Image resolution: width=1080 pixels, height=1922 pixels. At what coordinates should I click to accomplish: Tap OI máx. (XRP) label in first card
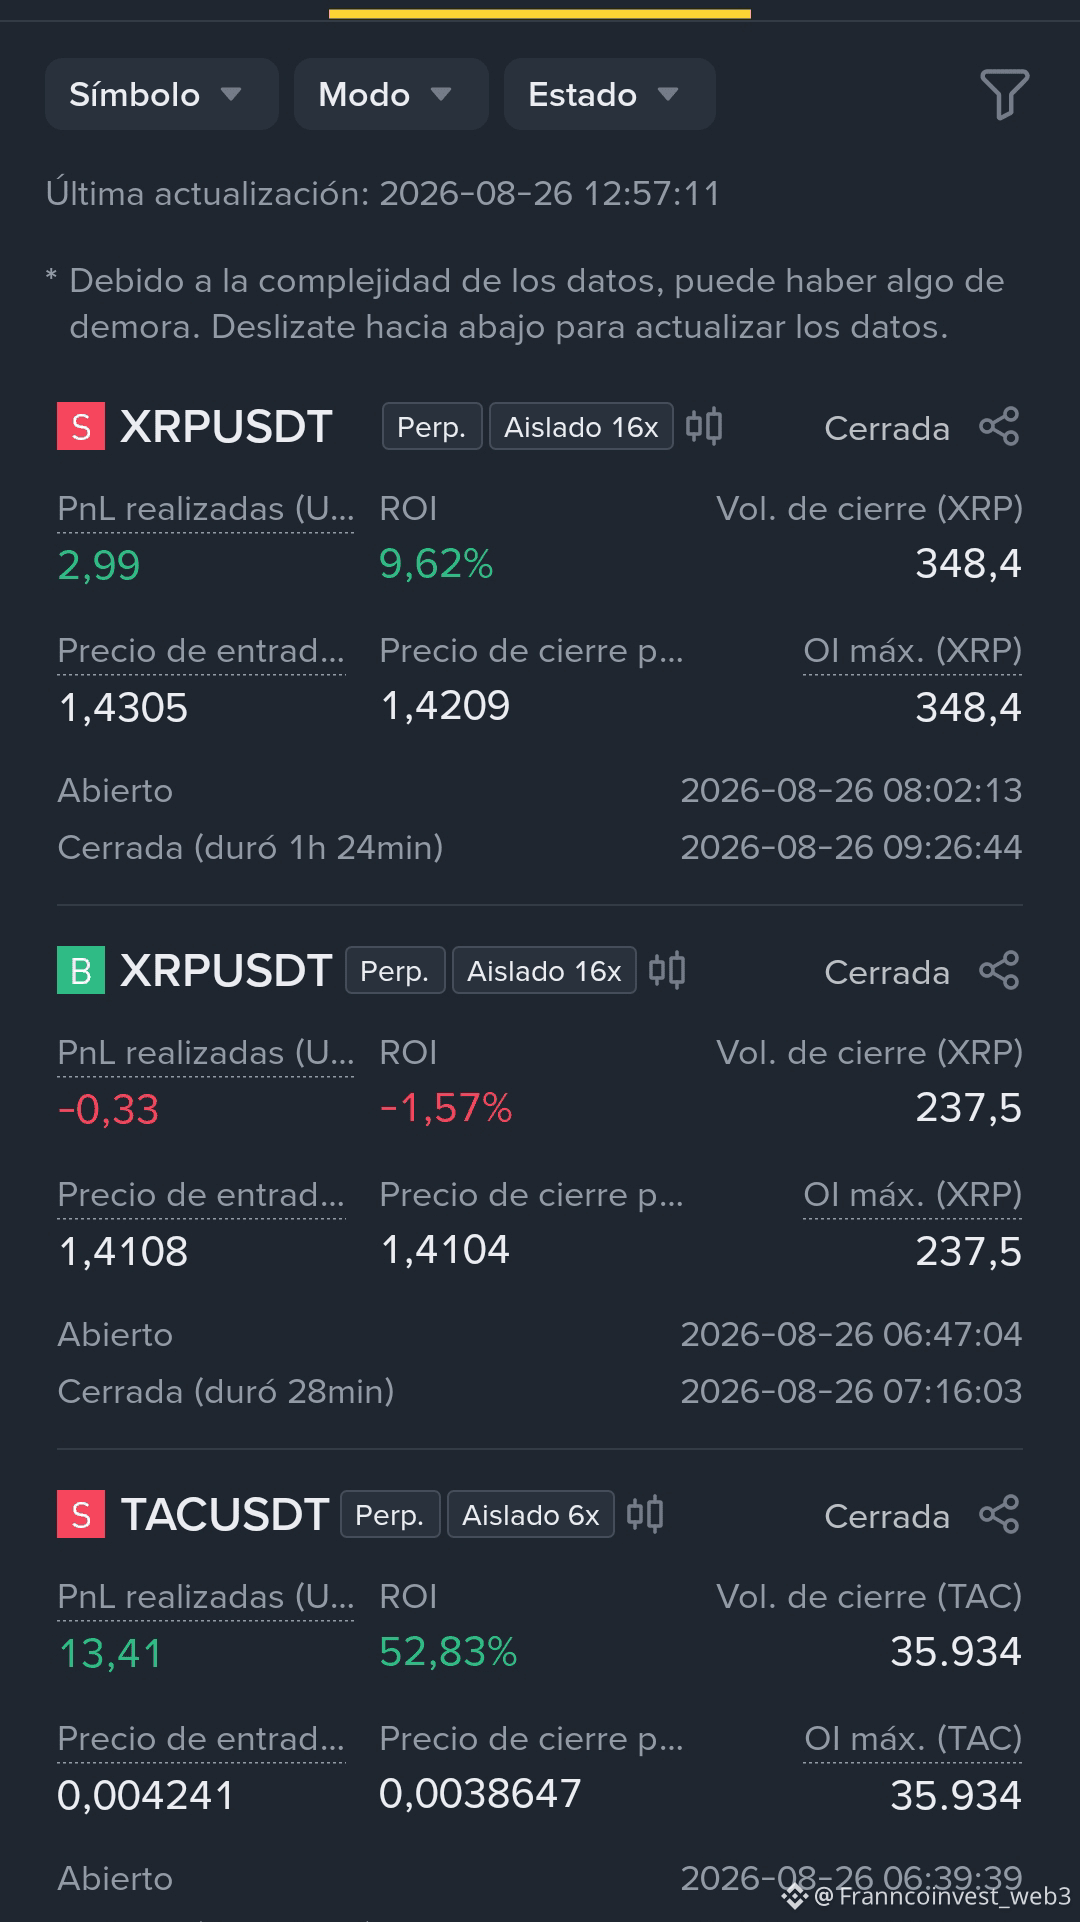(912, 651)
